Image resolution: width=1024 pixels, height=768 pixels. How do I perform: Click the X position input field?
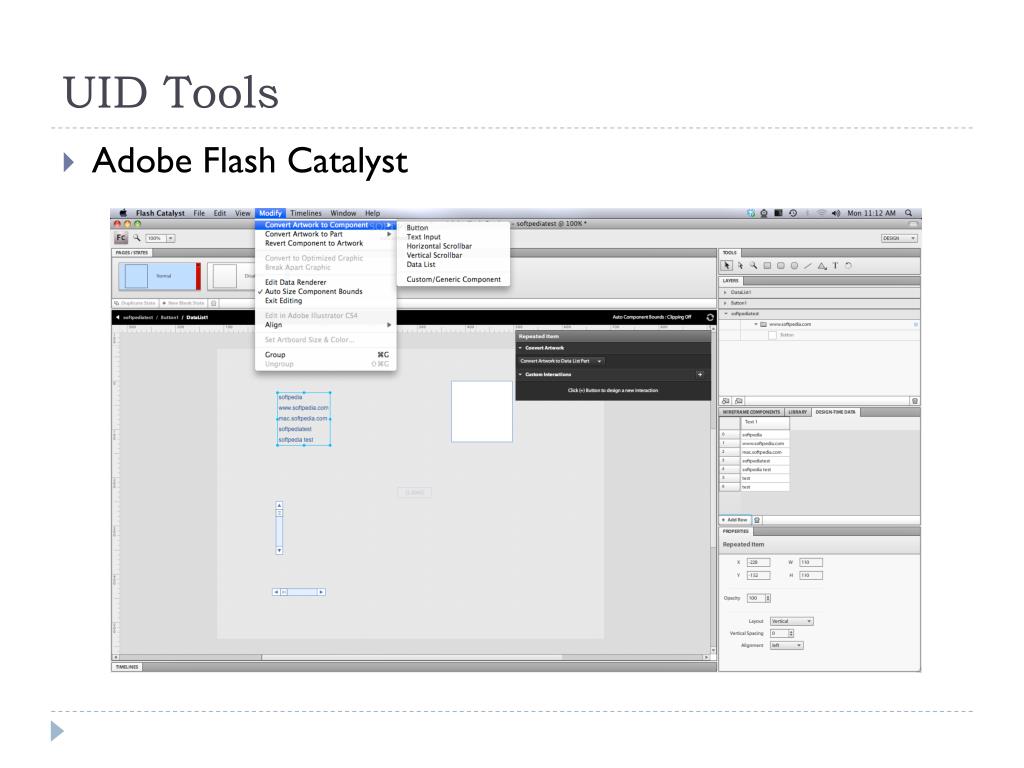point(758,562)
